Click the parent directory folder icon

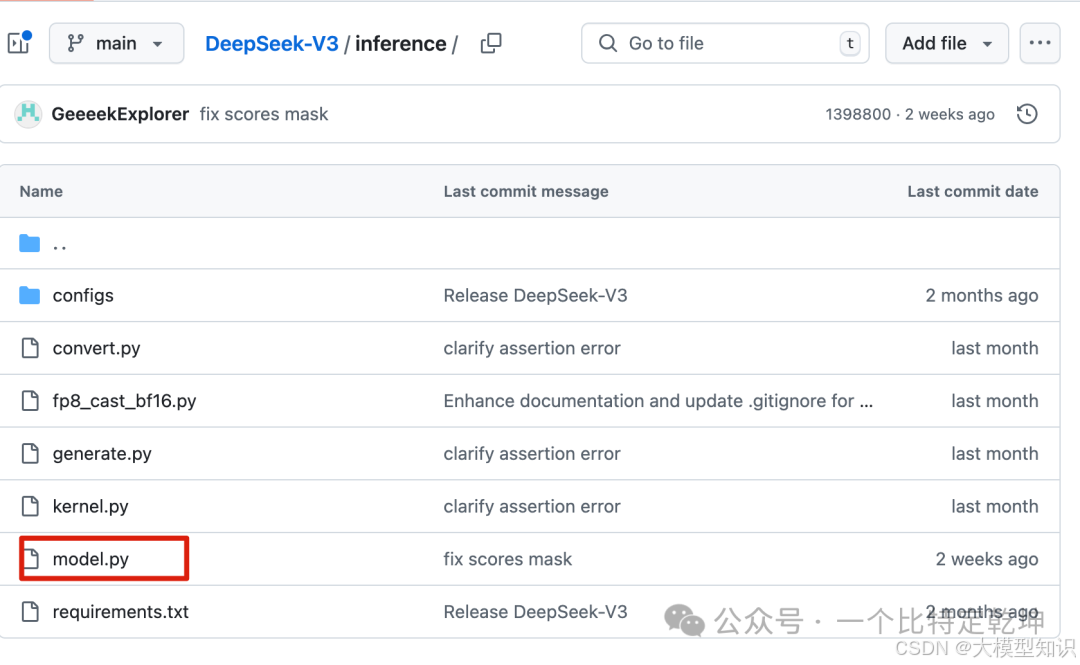pos(30,243)
